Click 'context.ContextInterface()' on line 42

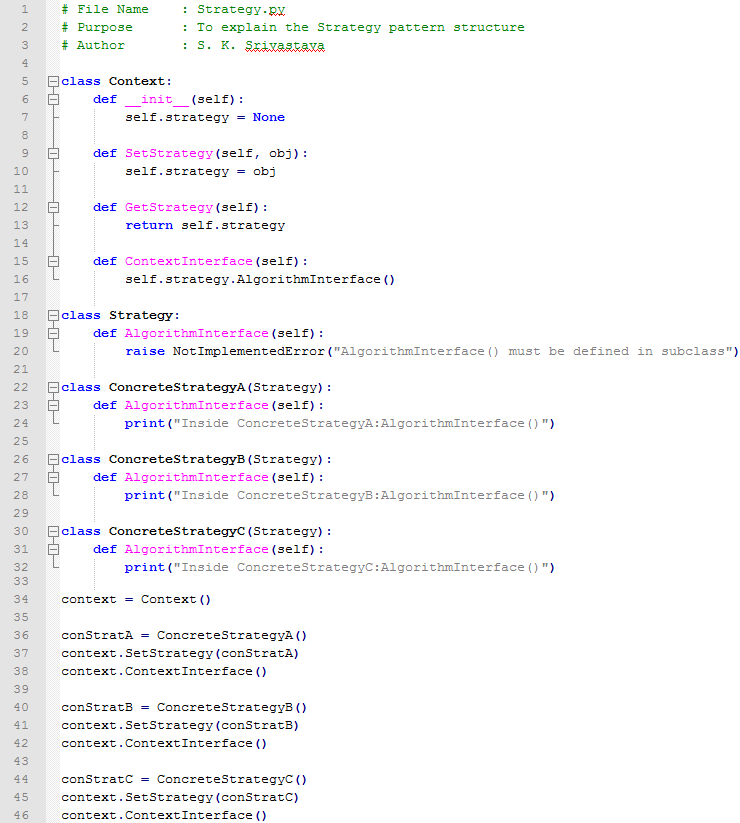click(164, 743)
